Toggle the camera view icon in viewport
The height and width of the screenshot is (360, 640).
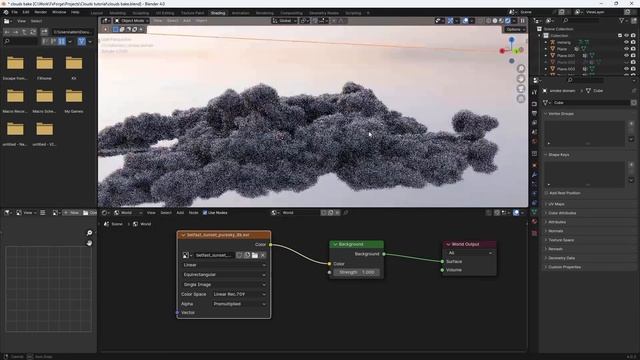pyautogui.click(x=521, y=89)
